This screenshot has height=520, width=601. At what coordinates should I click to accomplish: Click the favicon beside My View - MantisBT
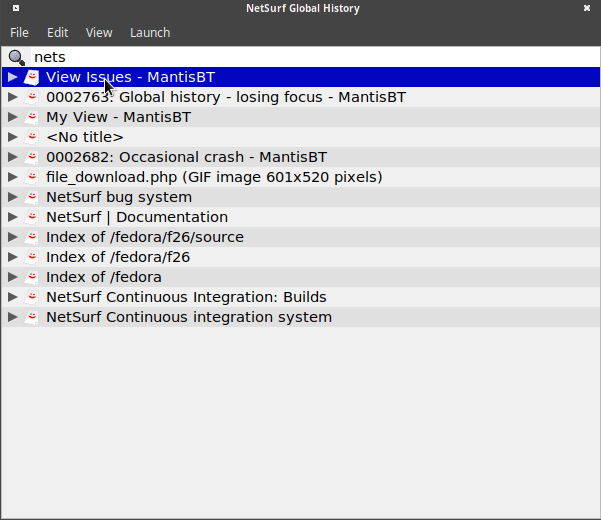tap(32, 117)
